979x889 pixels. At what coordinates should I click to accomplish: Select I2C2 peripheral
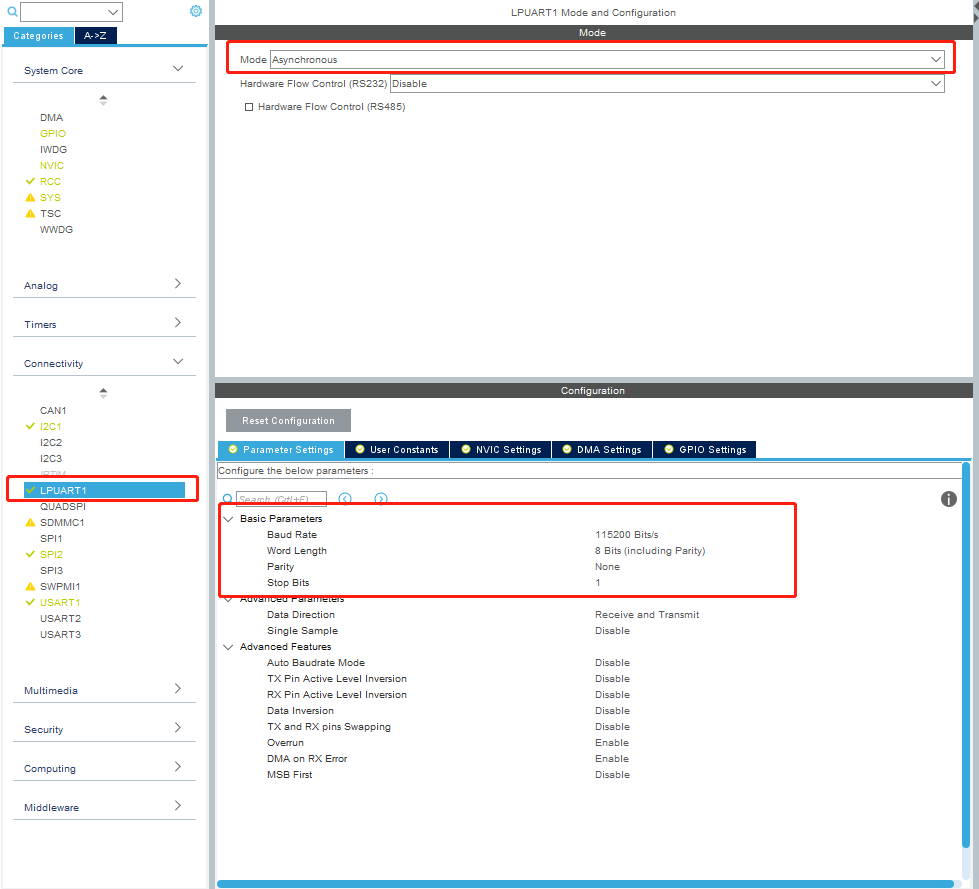coord(51,443)
